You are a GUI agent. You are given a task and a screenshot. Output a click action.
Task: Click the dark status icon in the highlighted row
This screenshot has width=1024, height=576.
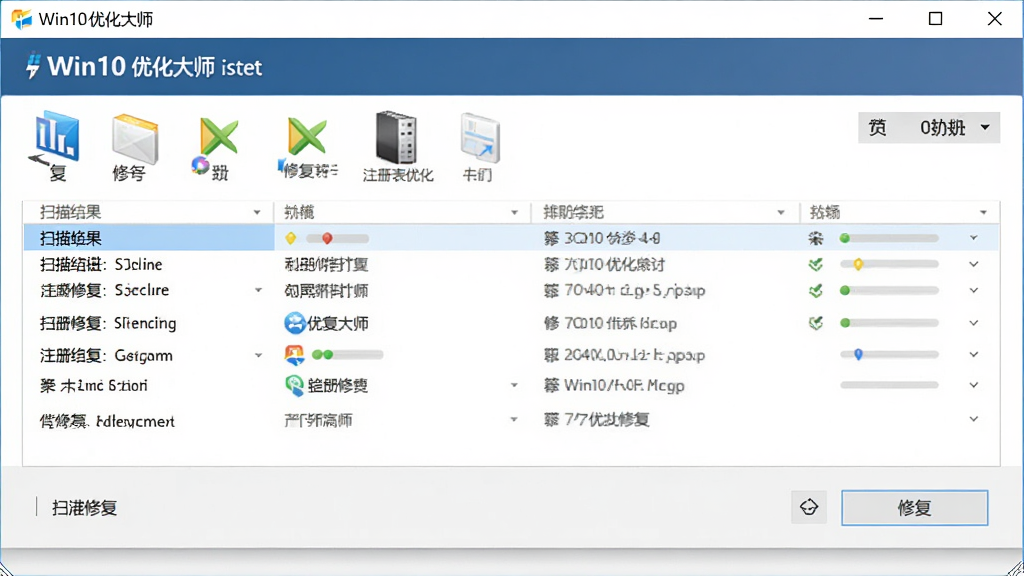[816, 238]
